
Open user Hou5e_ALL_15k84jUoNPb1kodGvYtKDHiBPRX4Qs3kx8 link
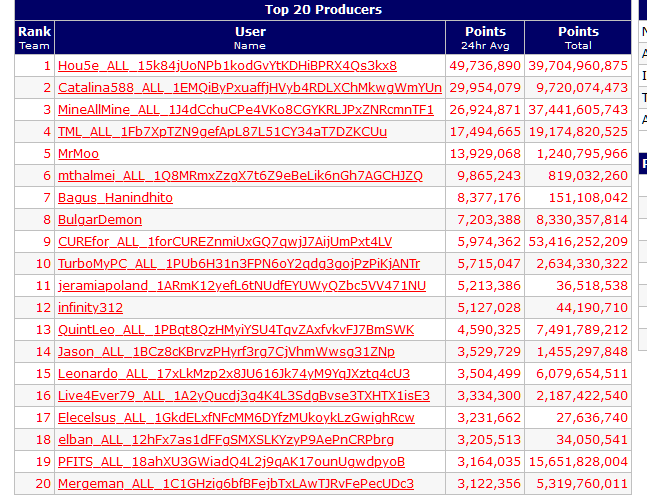tap(227, 66)
